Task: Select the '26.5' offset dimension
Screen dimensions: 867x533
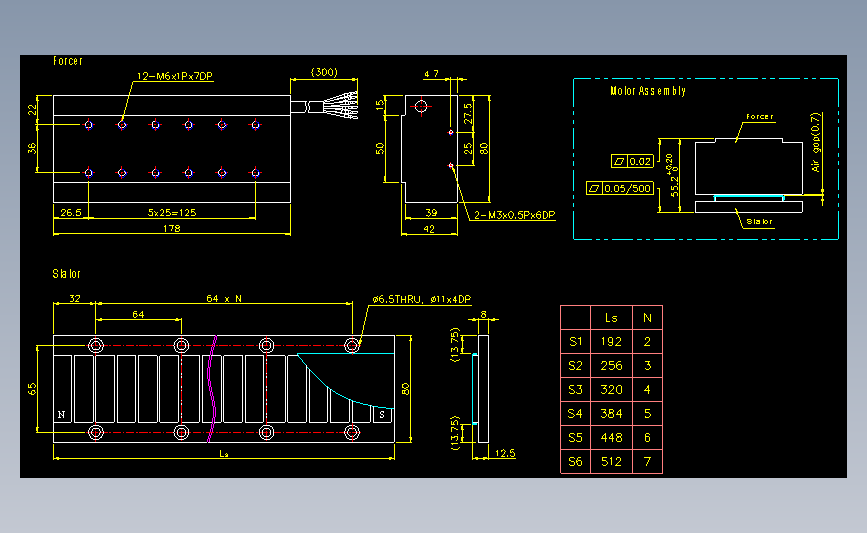Action: coord(71,212)
